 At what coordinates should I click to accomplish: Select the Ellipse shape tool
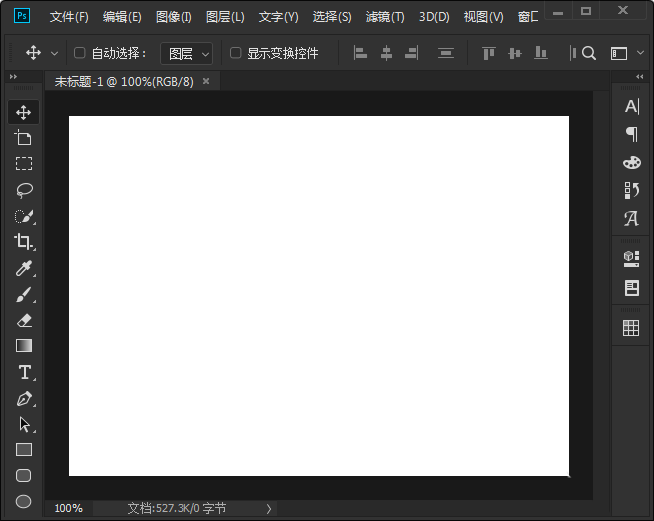pos(23,501)
